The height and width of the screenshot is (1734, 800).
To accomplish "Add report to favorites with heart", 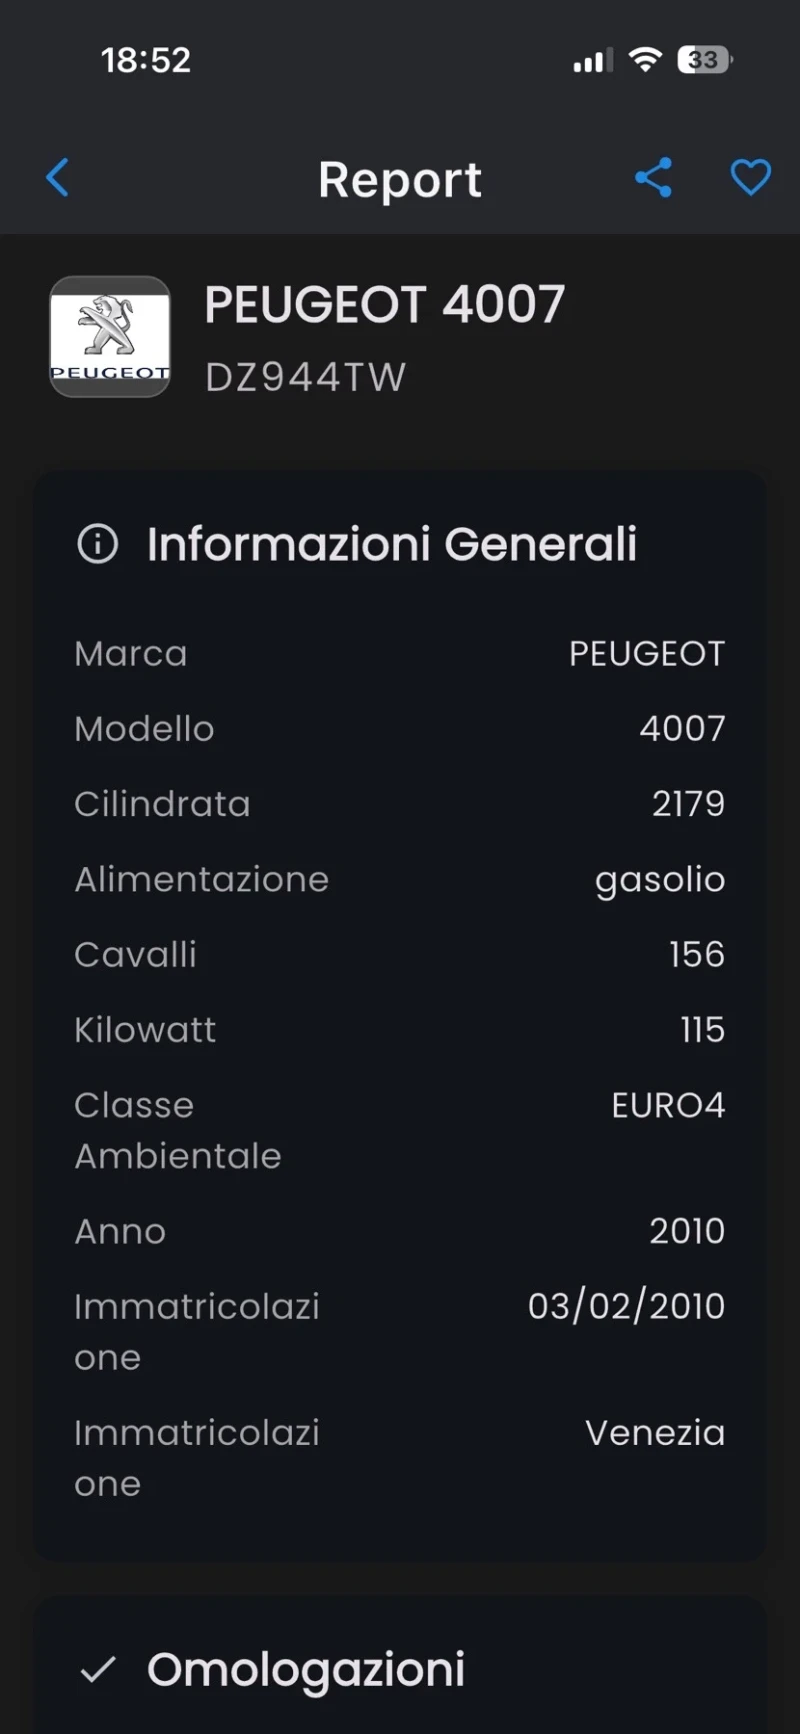I will pyautogui.click(x=750, y=179).
